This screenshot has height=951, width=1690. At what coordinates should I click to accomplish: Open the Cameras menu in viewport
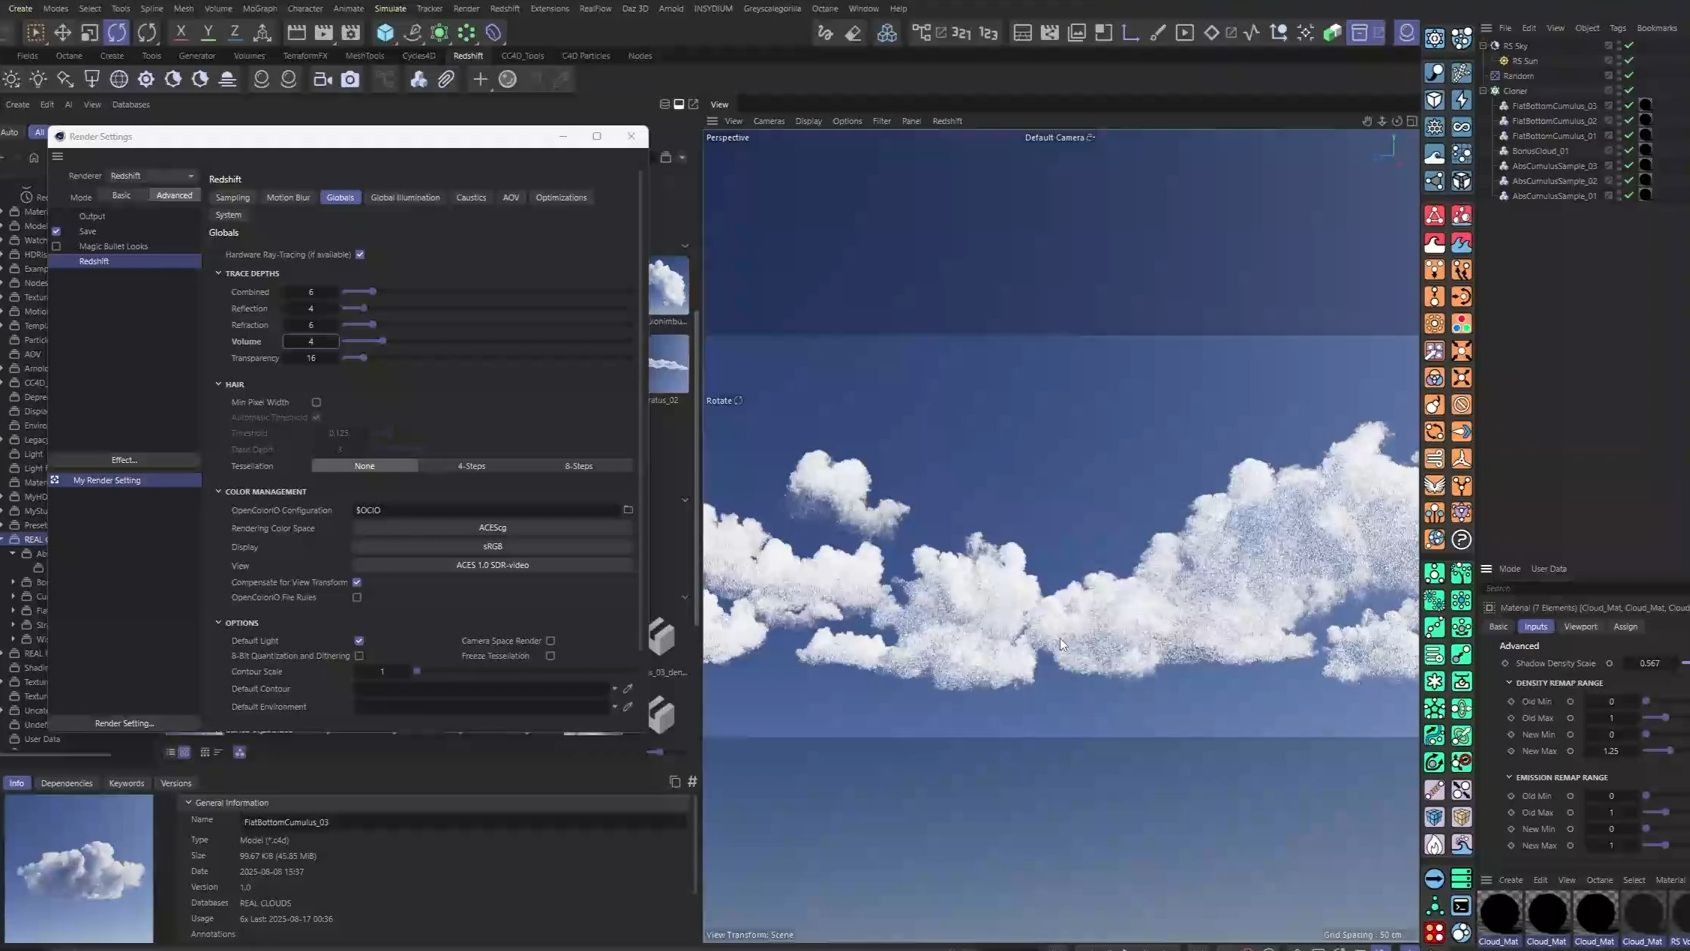click(x=769, y=121)
